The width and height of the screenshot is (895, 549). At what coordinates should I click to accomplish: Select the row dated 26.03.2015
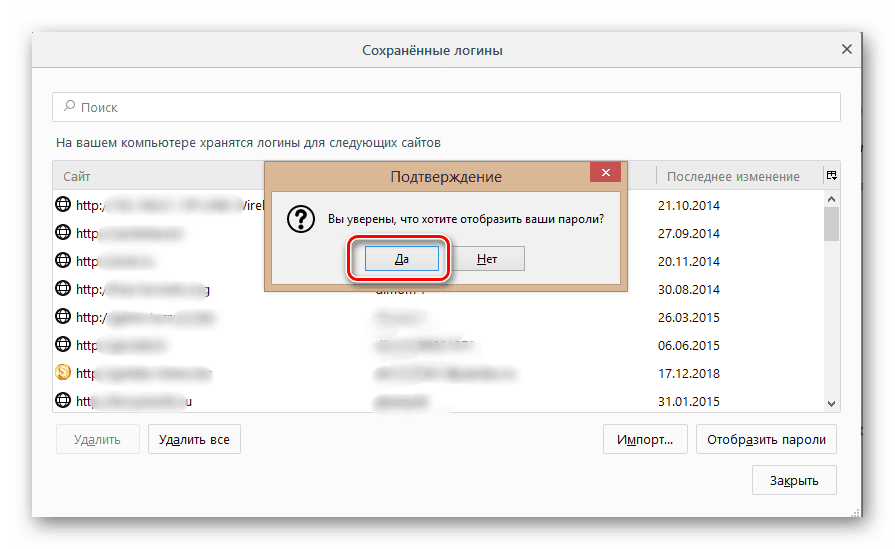(438, 317)
